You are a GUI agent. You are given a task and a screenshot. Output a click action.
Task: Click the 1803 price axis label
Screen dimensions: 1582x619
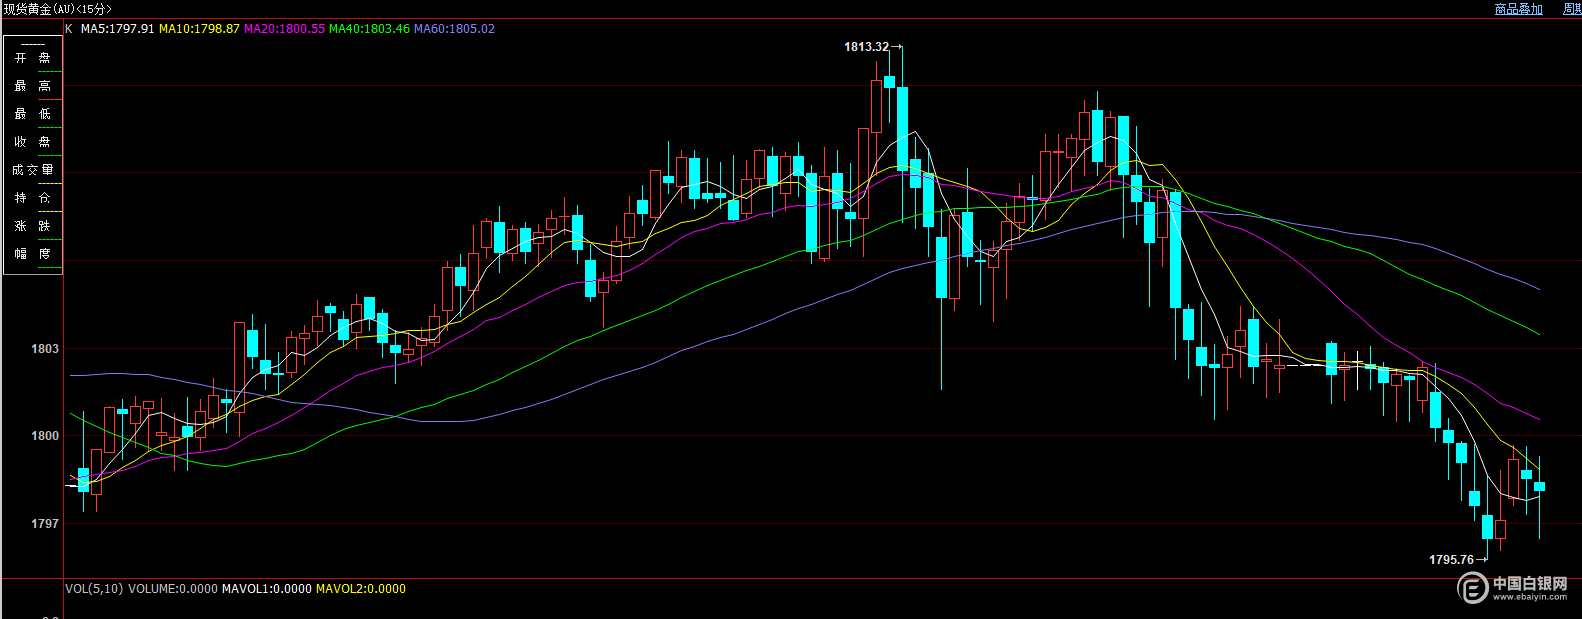click(x=45, y=349)
